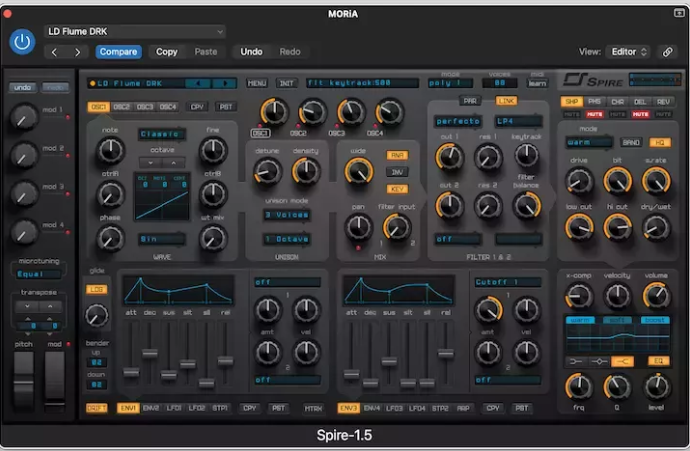The image size is (690, 451).
Task: Click the detune knob in Unison section
Action: point(267,172)
